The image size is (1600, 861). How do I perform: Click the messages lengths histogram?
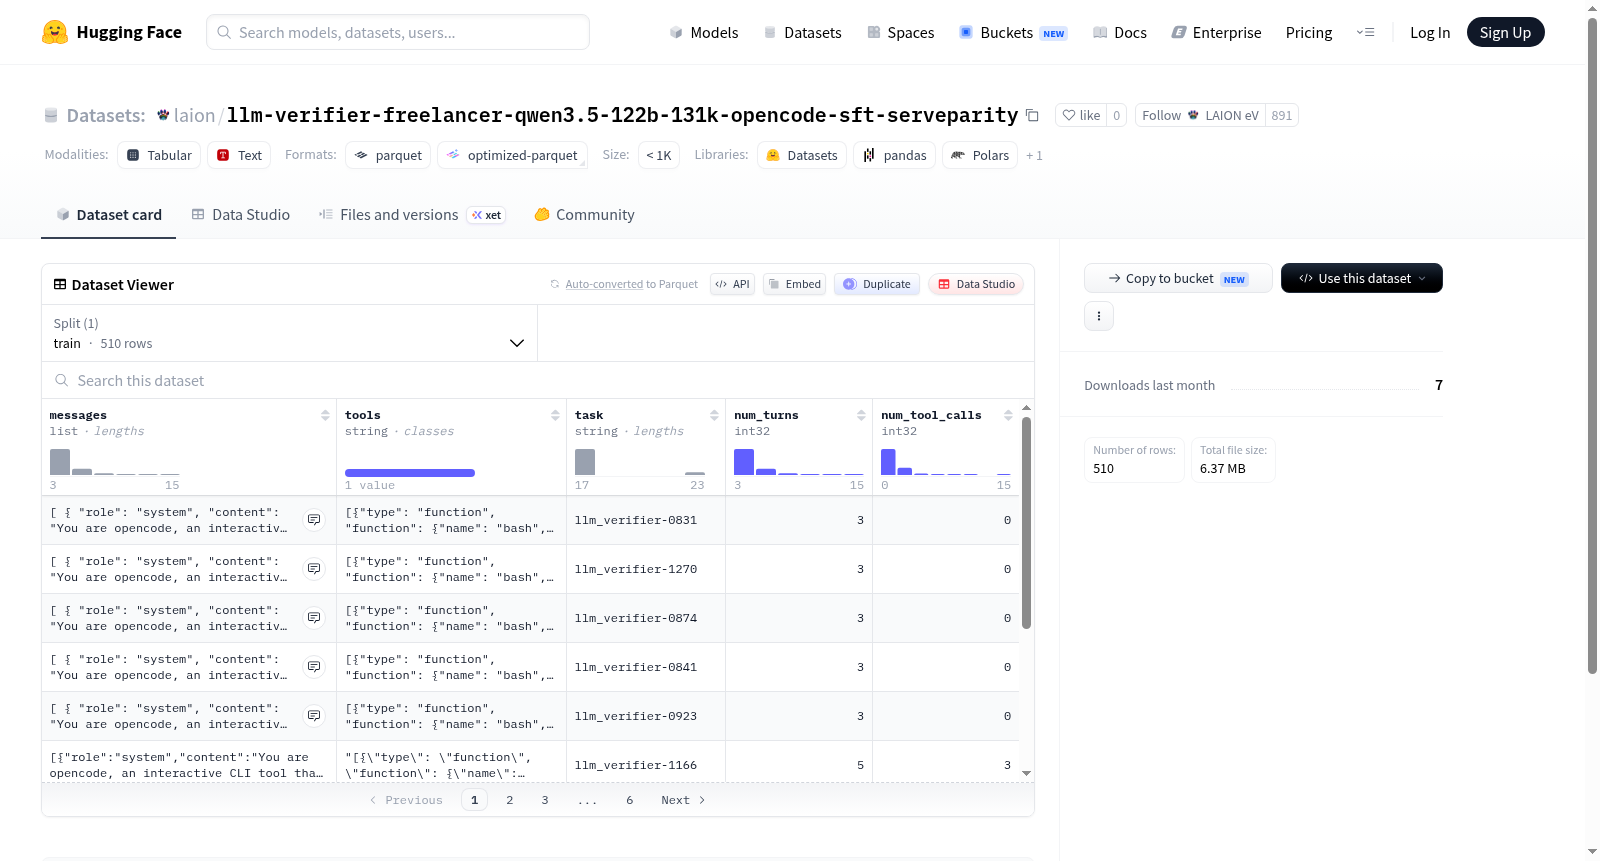coord(115,462)
